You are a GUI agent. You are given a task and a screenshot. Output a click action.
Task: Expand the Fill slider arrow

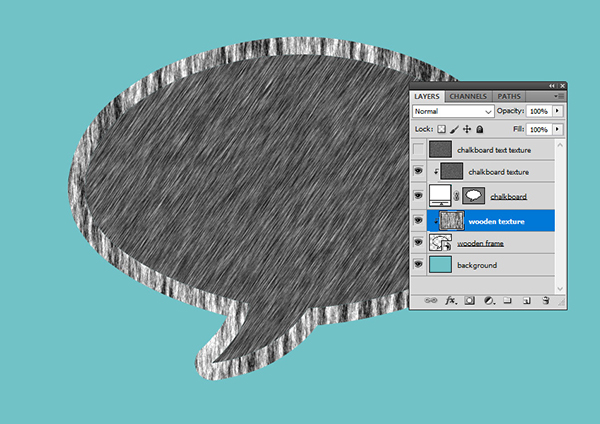pyautogui.click(x=557, y=130)
